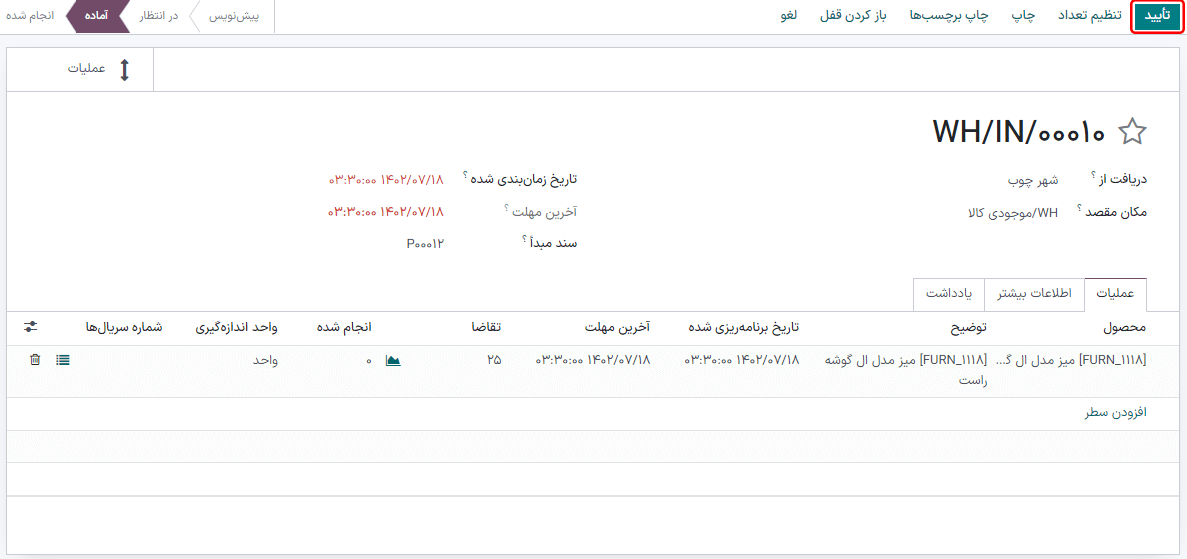Image resolution: width=1187 pixels, height=559 pixels.
Task: Mark WH/IN/00010 with the favorite star
Action: pyautogui.click(x=1132, y=132)
